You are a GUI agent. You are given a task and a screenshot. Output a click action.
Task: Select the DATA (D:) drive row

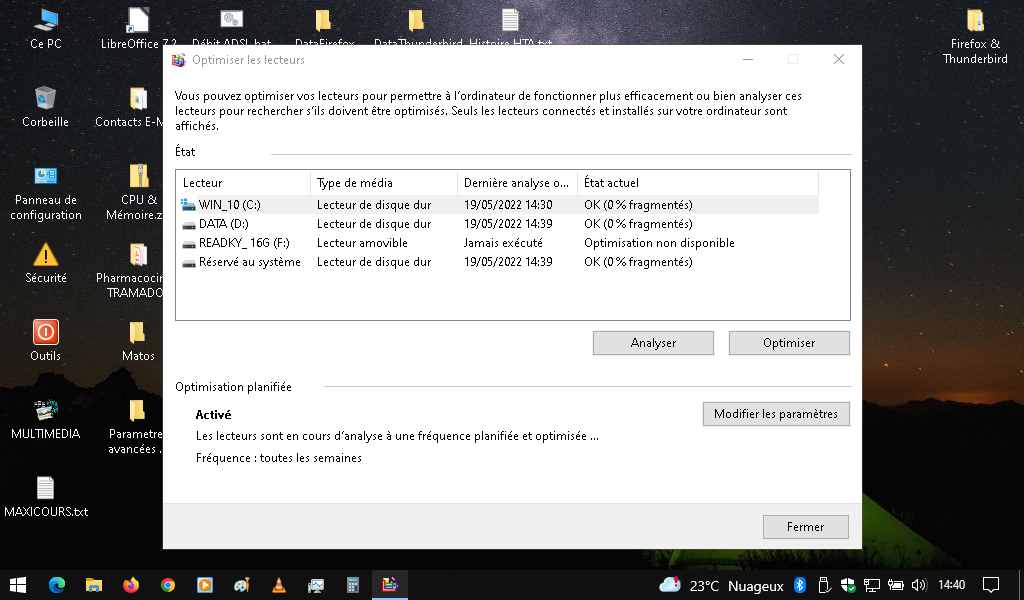click(499, 224)
